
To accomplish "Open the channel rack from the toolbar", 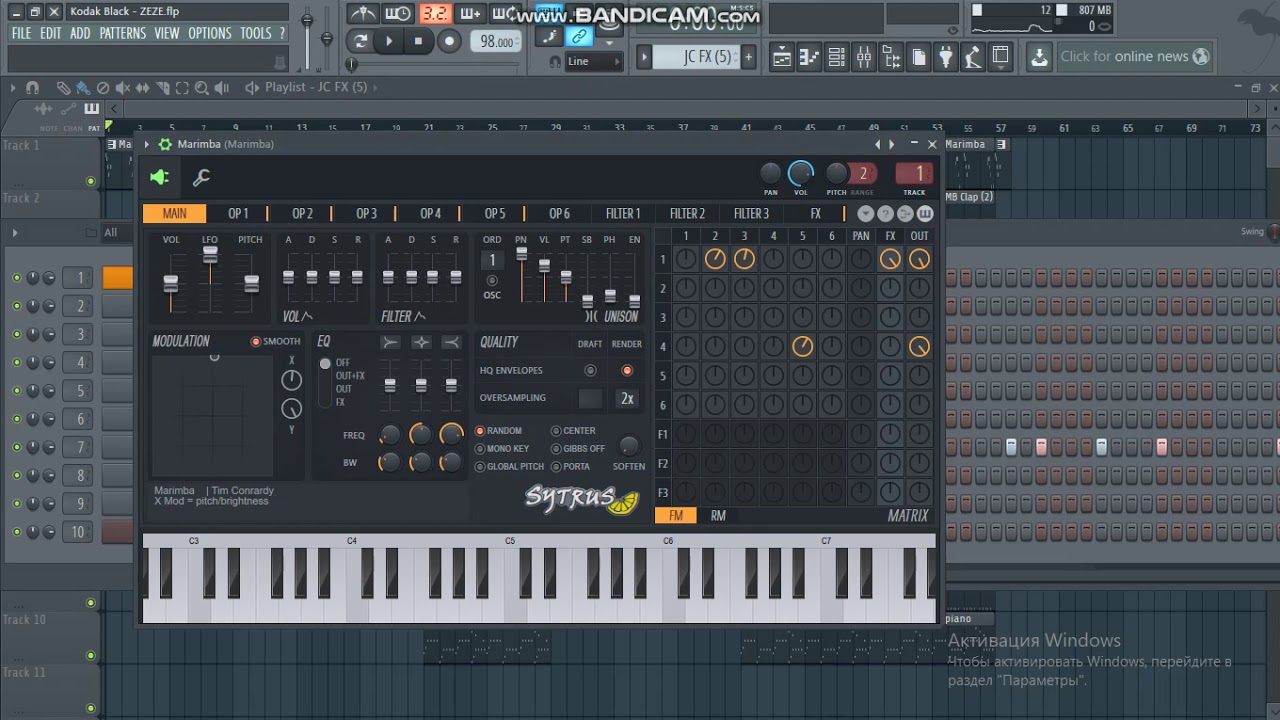I will pyautogui.click(x=836, y=57).
